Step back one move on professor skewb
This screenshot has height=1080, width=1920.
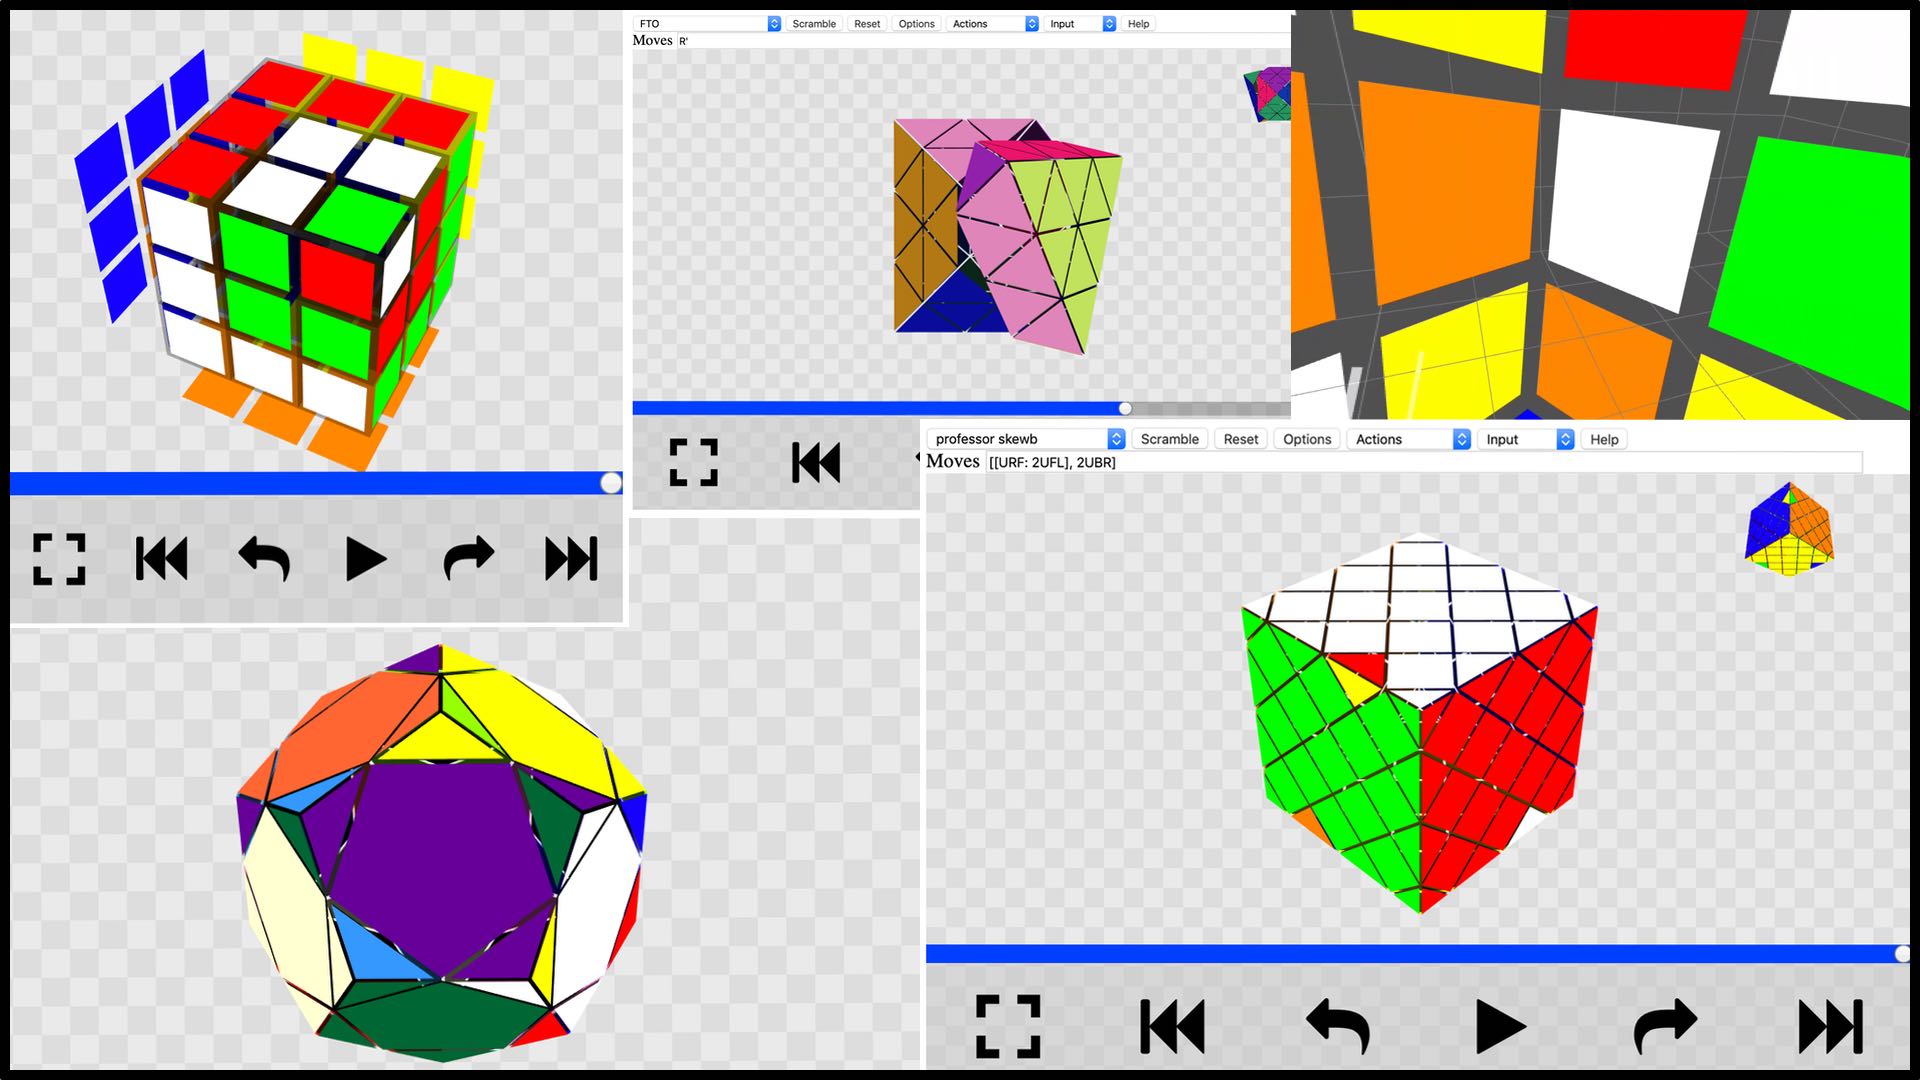coord(1337,1026)
